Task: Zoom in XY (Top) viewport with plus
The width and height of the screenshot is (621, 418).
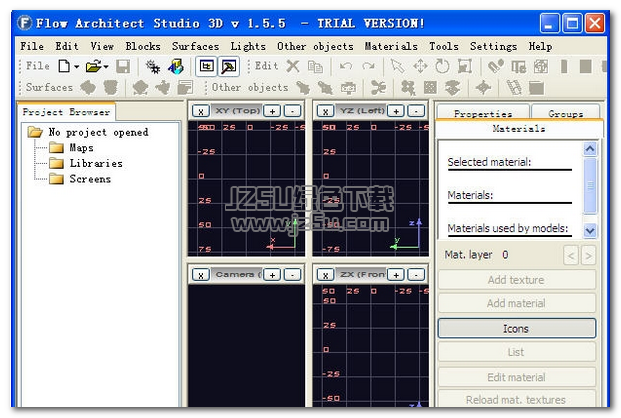Action: pyautogui.click(x=272, y=111)
